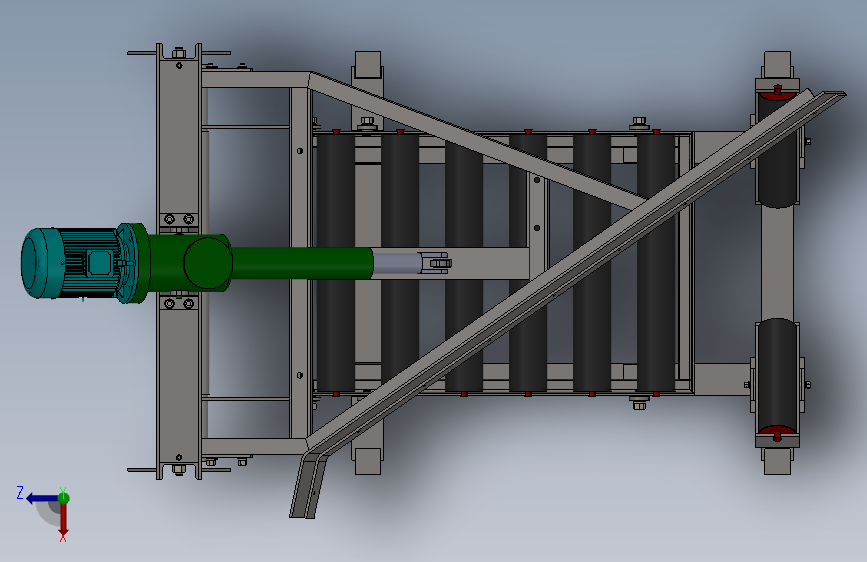Select the round green gearbox housing
The width and height of the screenshot is (867, 562).
207,263
